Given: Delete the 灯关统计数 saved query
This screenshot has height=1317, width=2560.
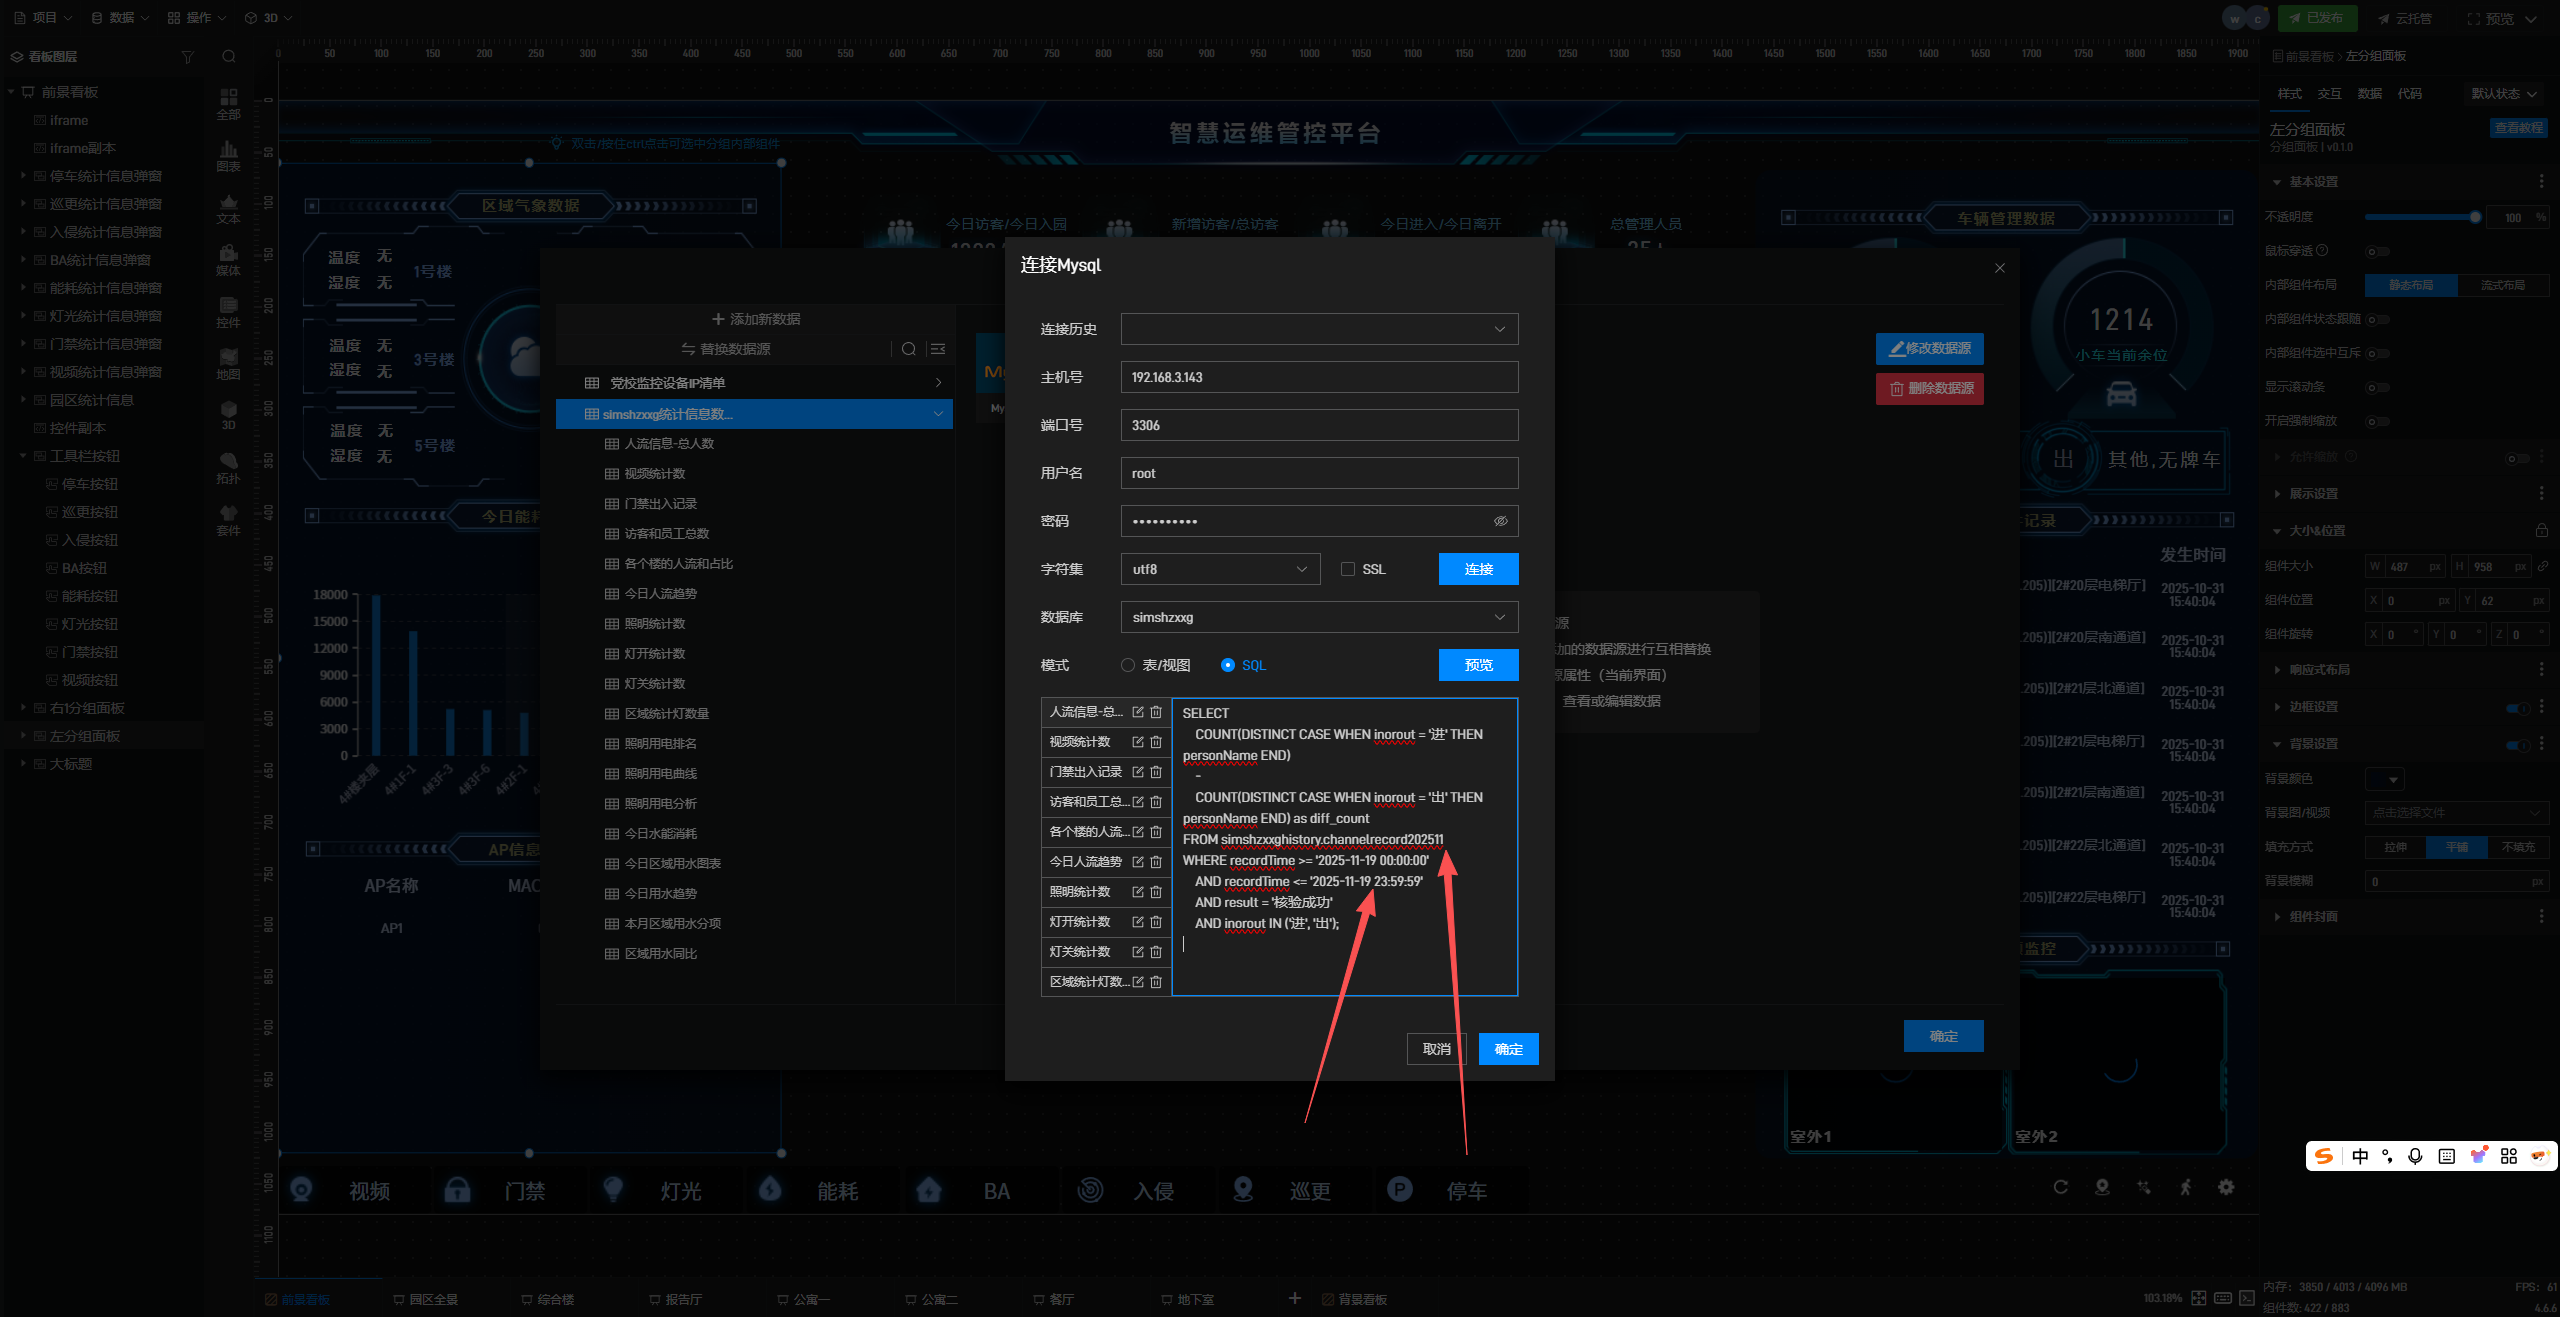Looking at the screenshot, I should click(x=1156, y=952).
